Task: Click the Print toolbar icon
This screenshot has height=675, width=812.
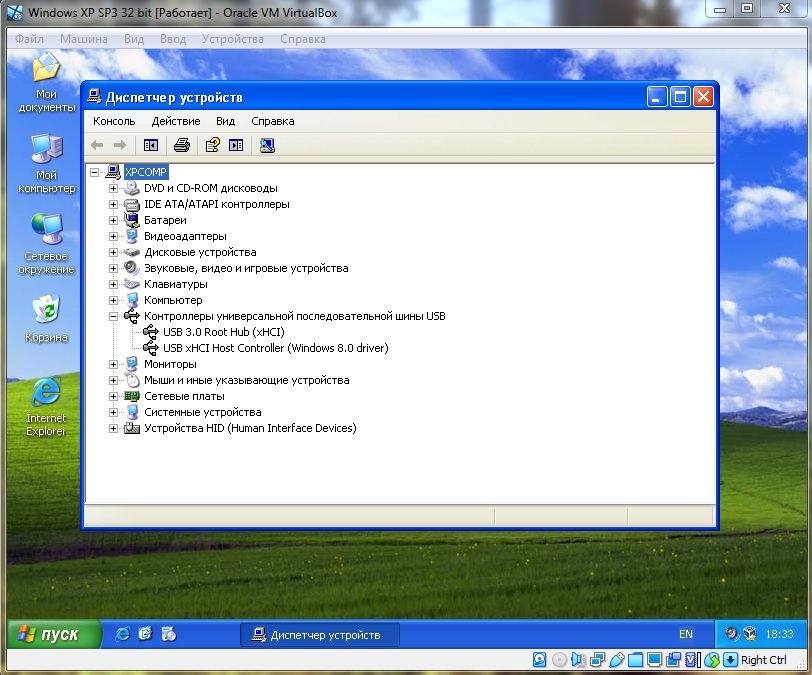Action: pos(182,145)
